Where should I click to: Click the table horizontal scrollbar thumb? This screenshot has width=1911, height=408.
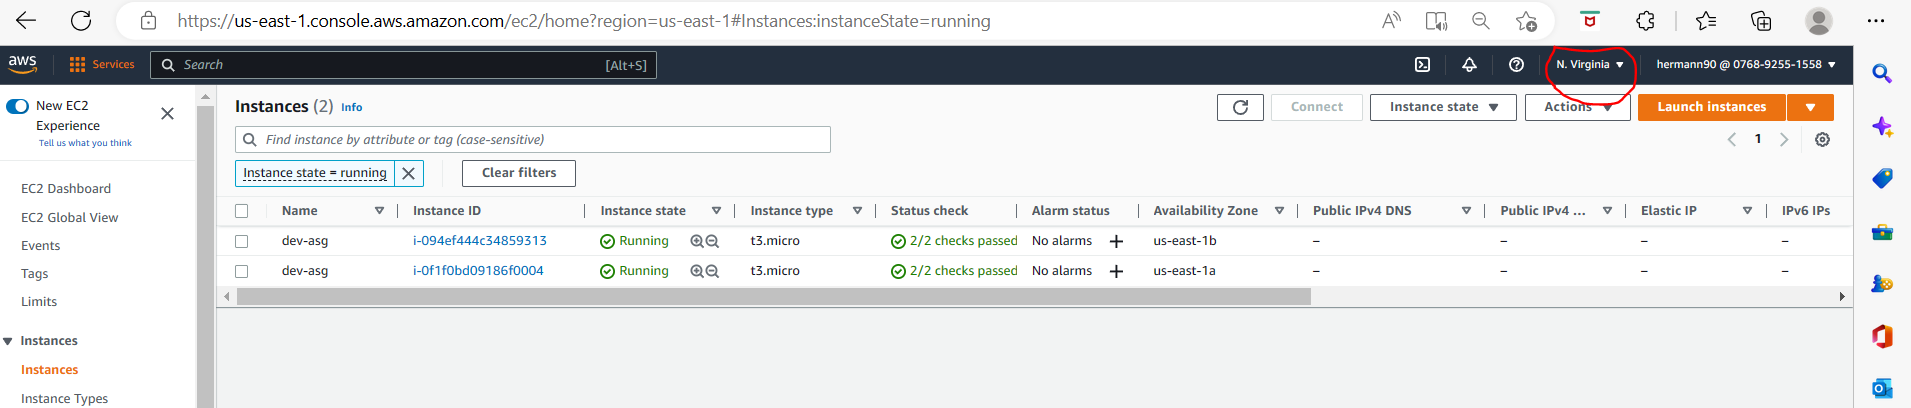point(773,296)
